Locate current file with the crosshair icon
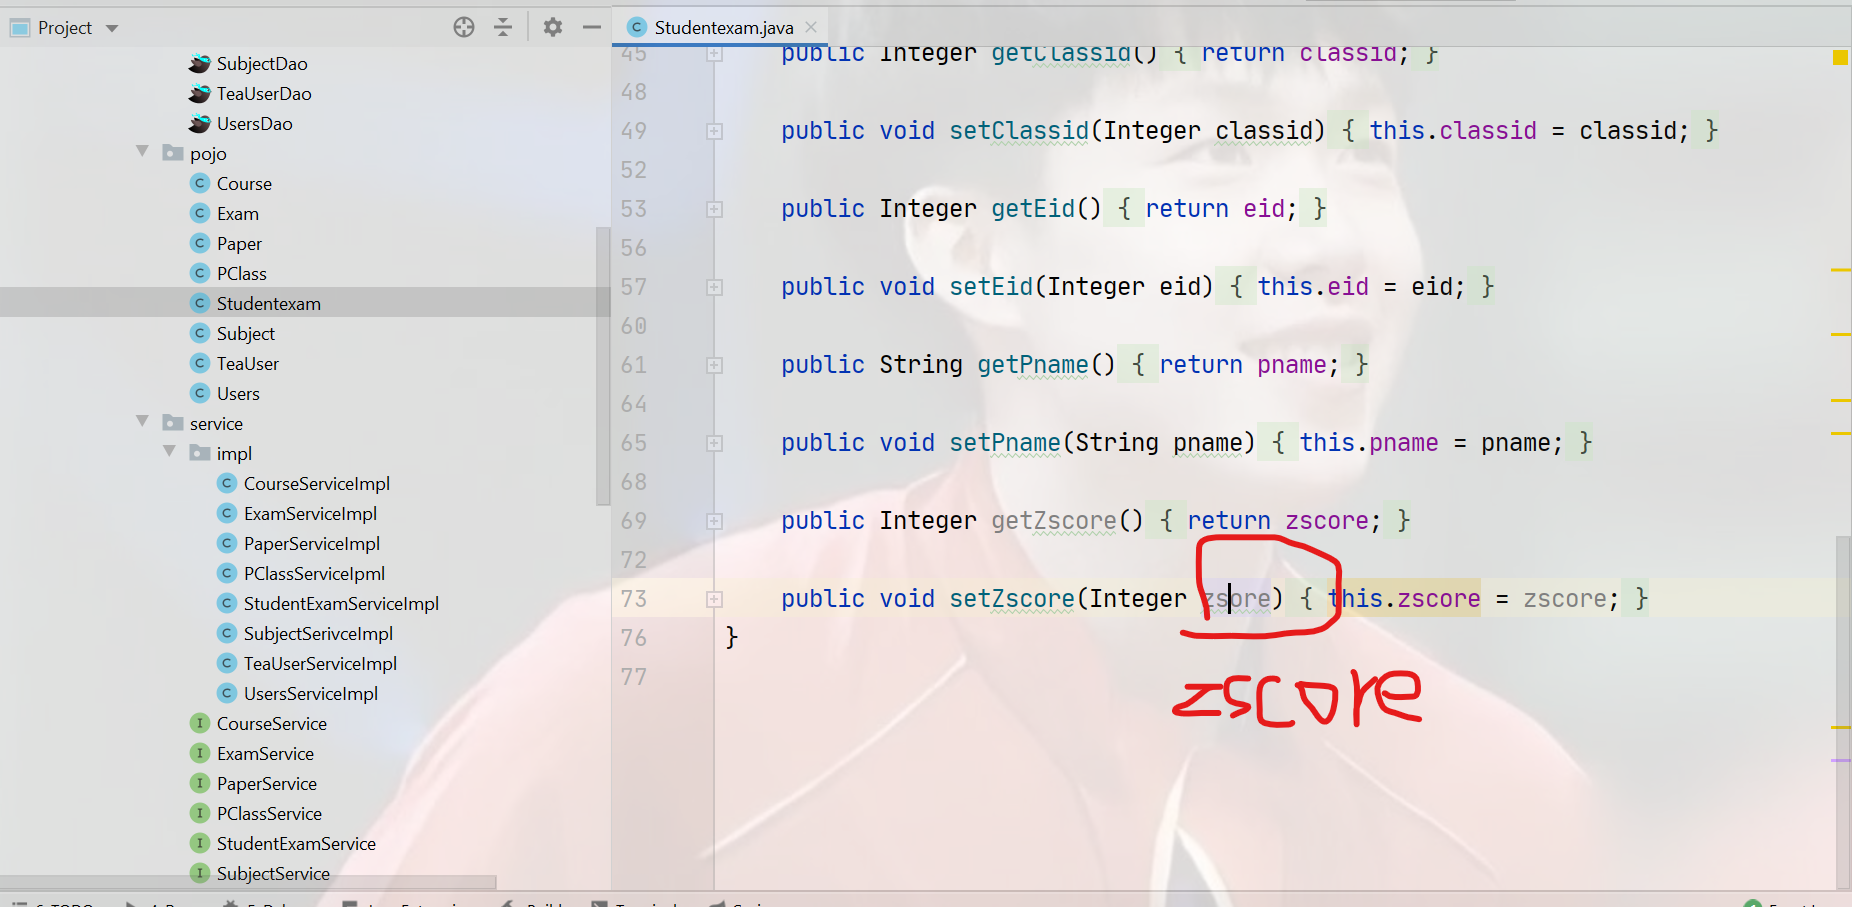Screen dimensions: 1852x907 [x=464, y=27]
